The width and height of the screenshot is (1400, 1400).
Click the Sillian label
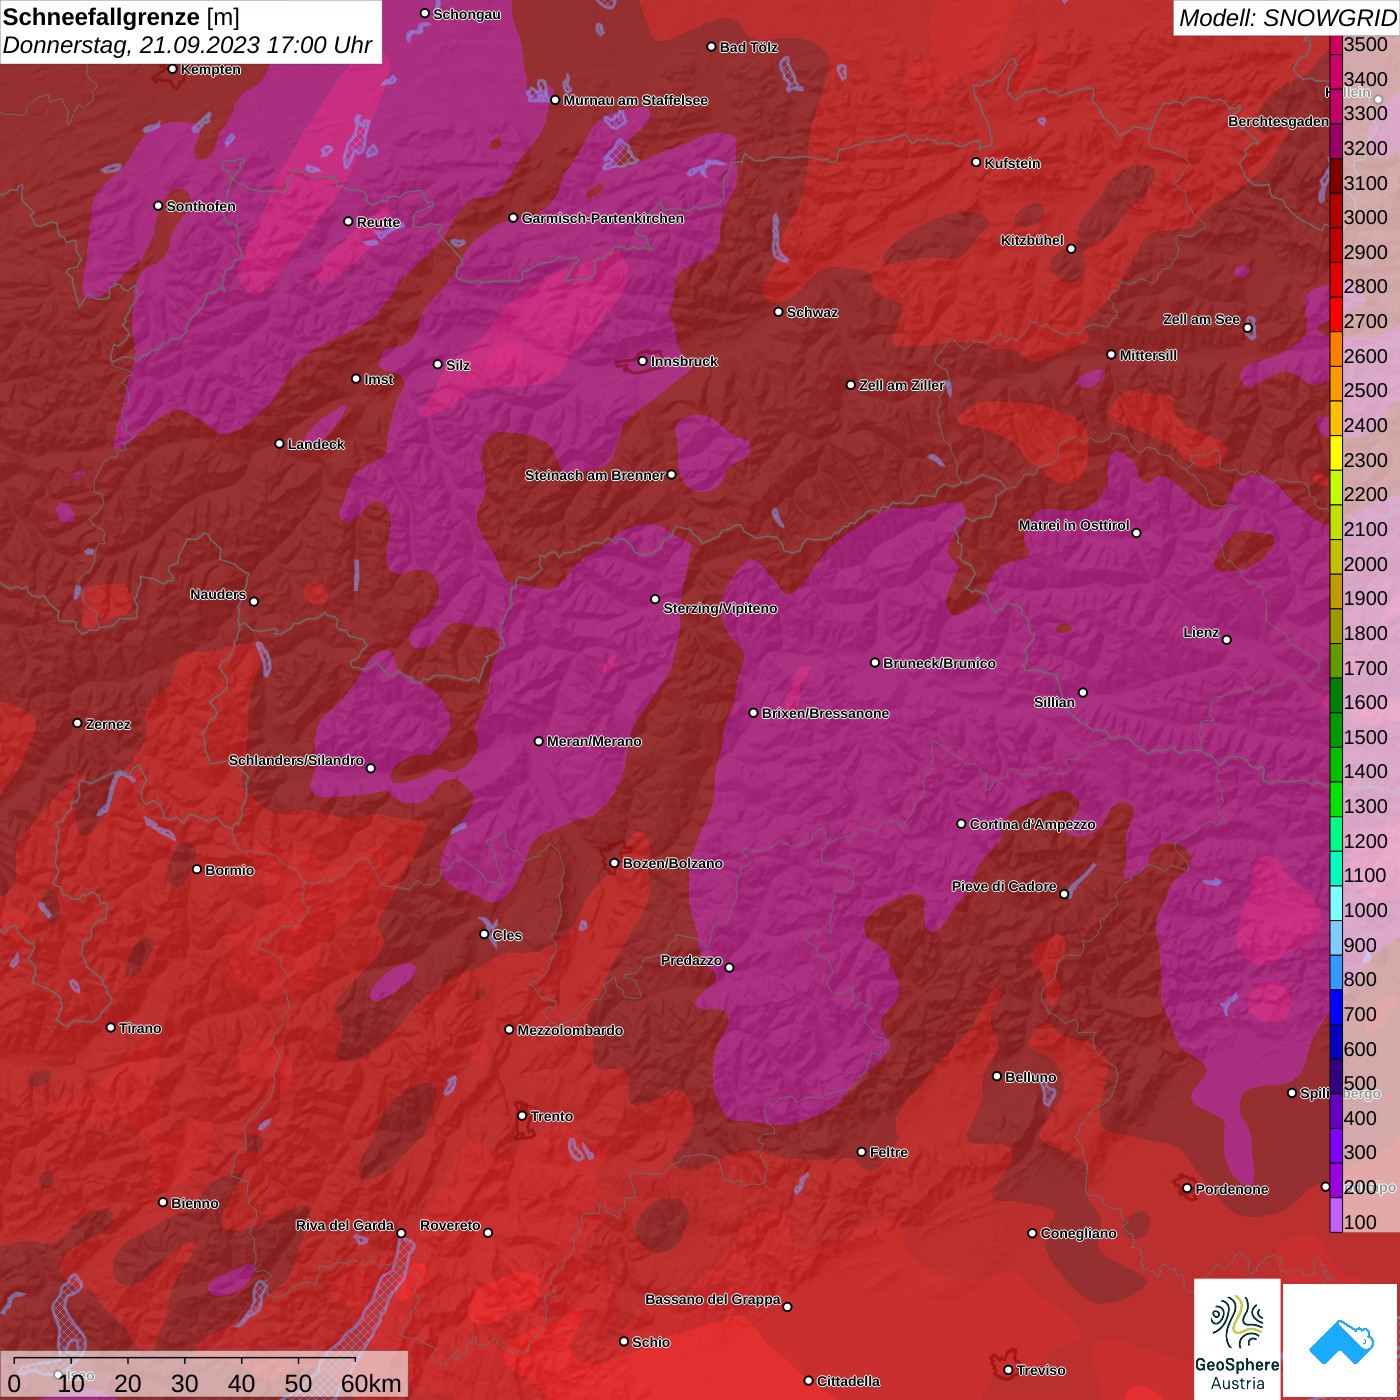pyautogui.click(x=1054, y=702)
